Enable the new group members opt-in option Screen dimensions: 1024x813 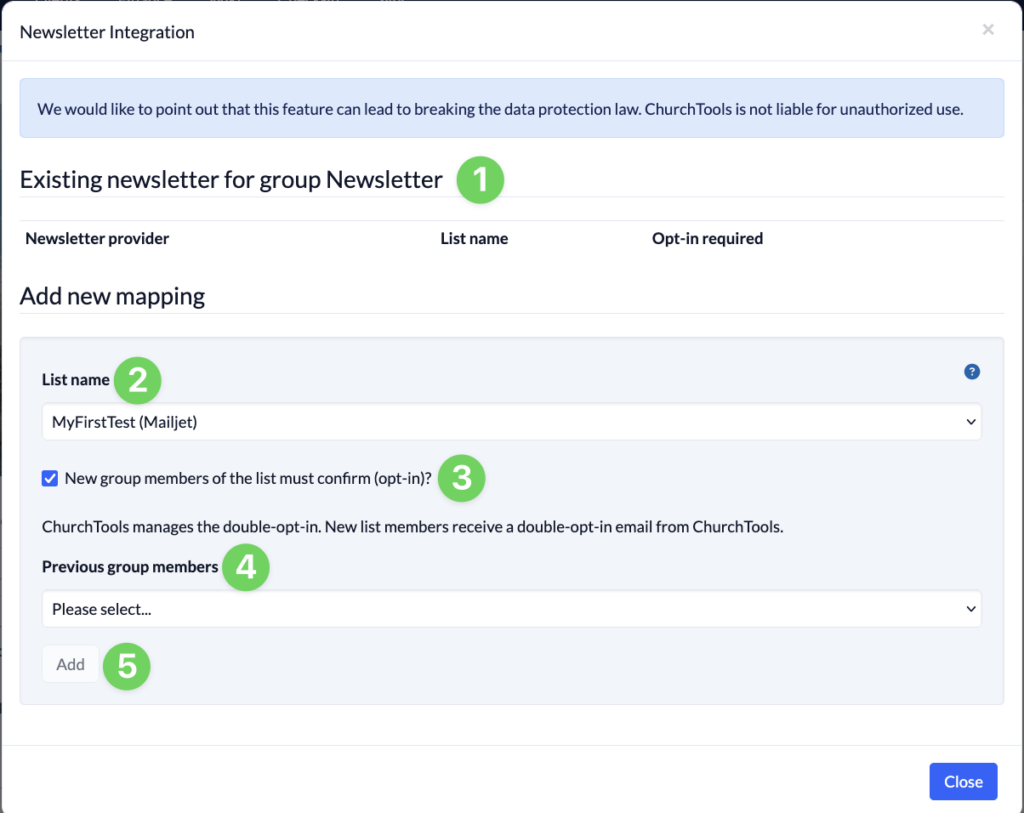coord(49,478)
